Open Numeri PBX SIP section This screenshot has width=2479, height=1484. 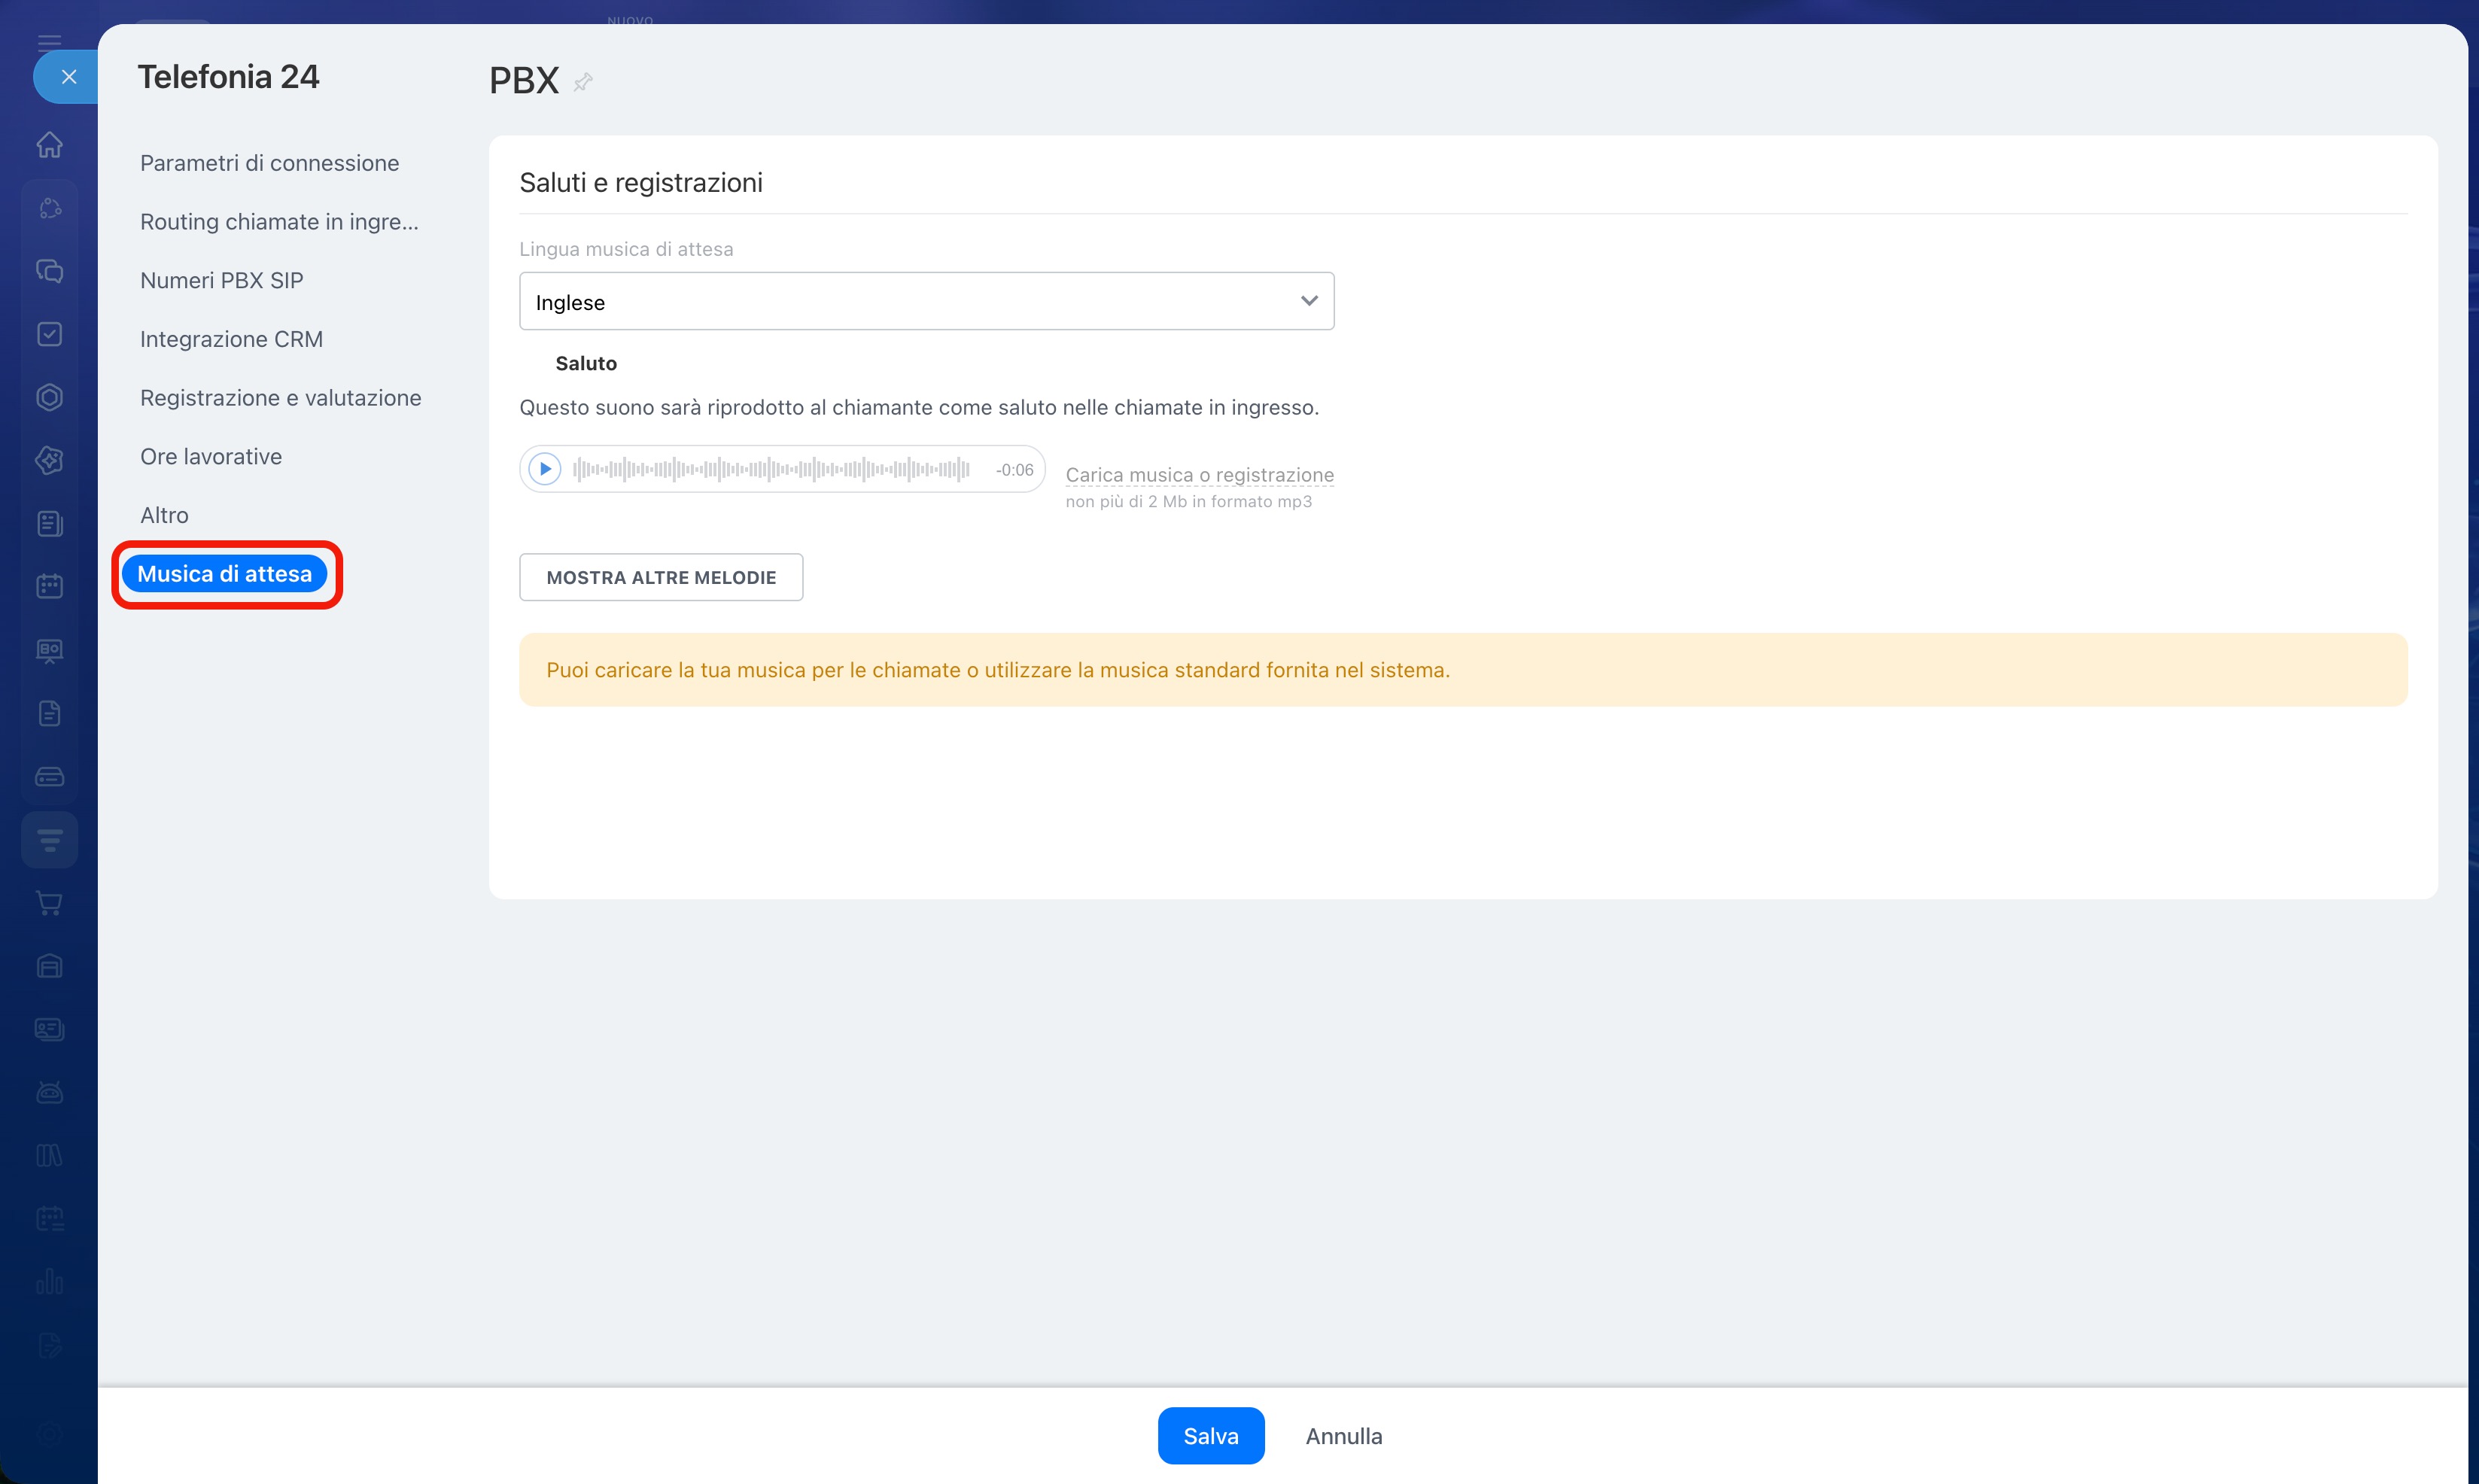tap(221, 280)
